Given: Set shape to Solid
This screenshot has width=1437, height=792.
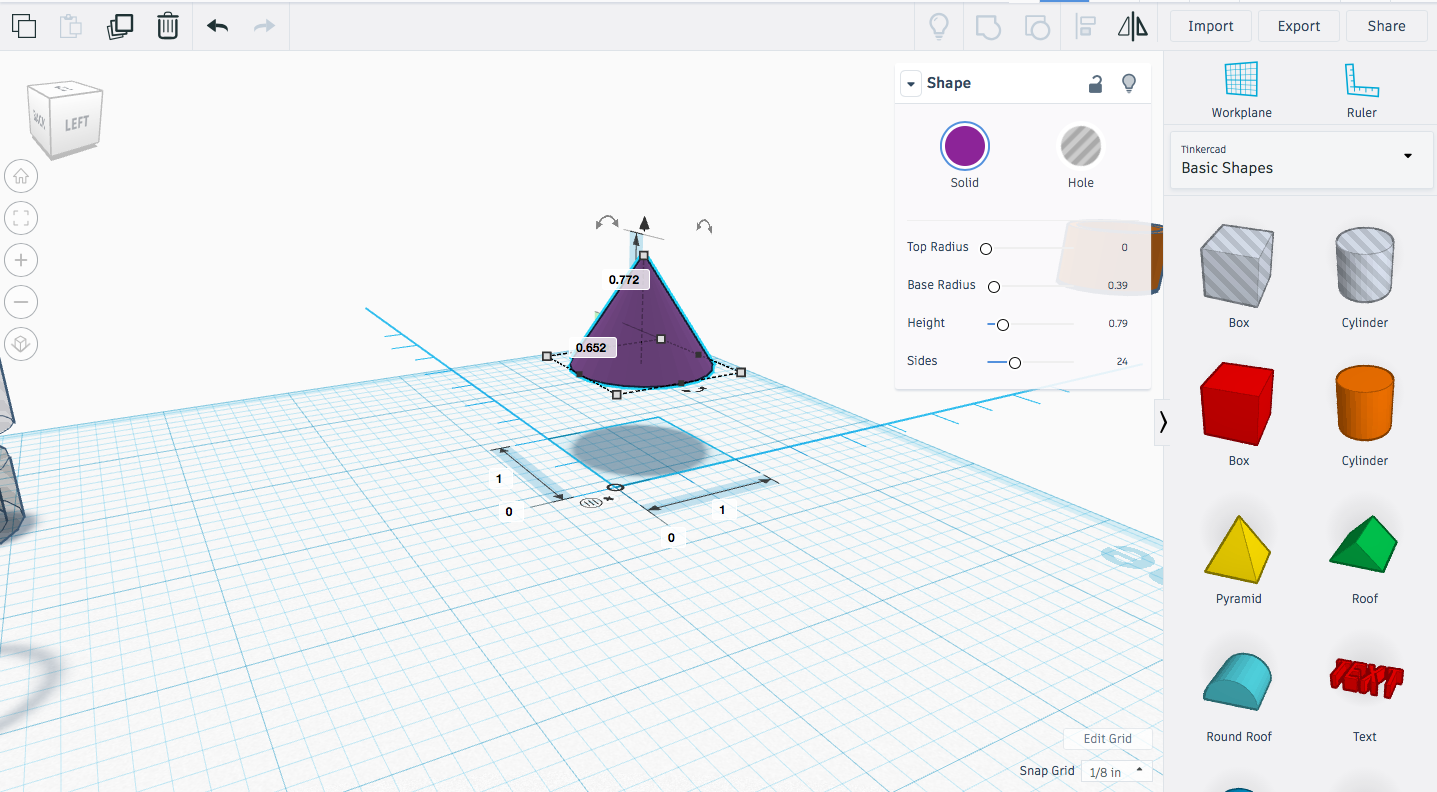Looking at the screenshot, I should tap(965, 156).
